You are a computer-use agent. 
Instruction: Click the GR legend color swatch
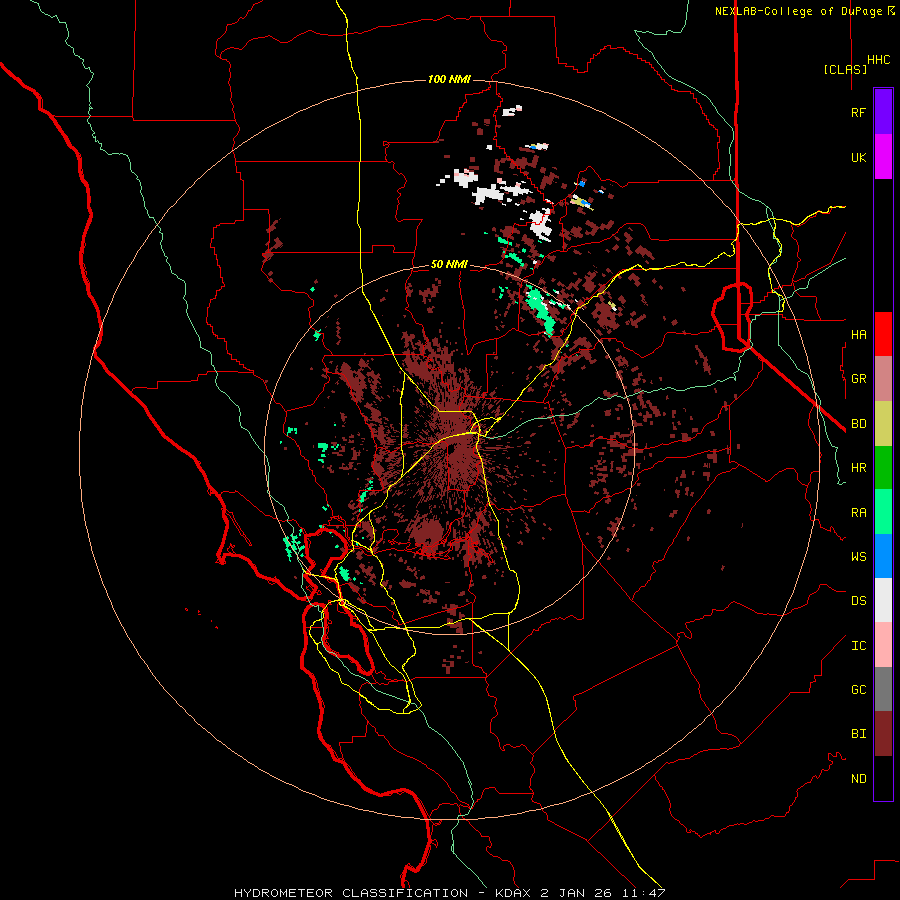[883, 379]
